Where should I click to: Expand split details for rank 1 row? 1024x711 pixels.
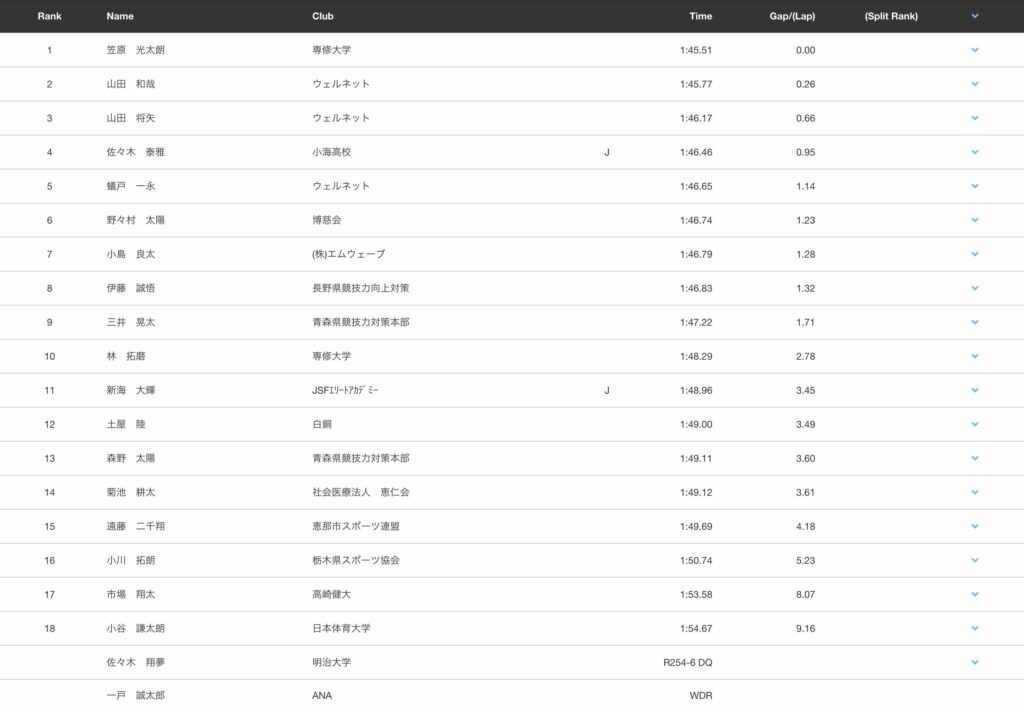[974, 50]
